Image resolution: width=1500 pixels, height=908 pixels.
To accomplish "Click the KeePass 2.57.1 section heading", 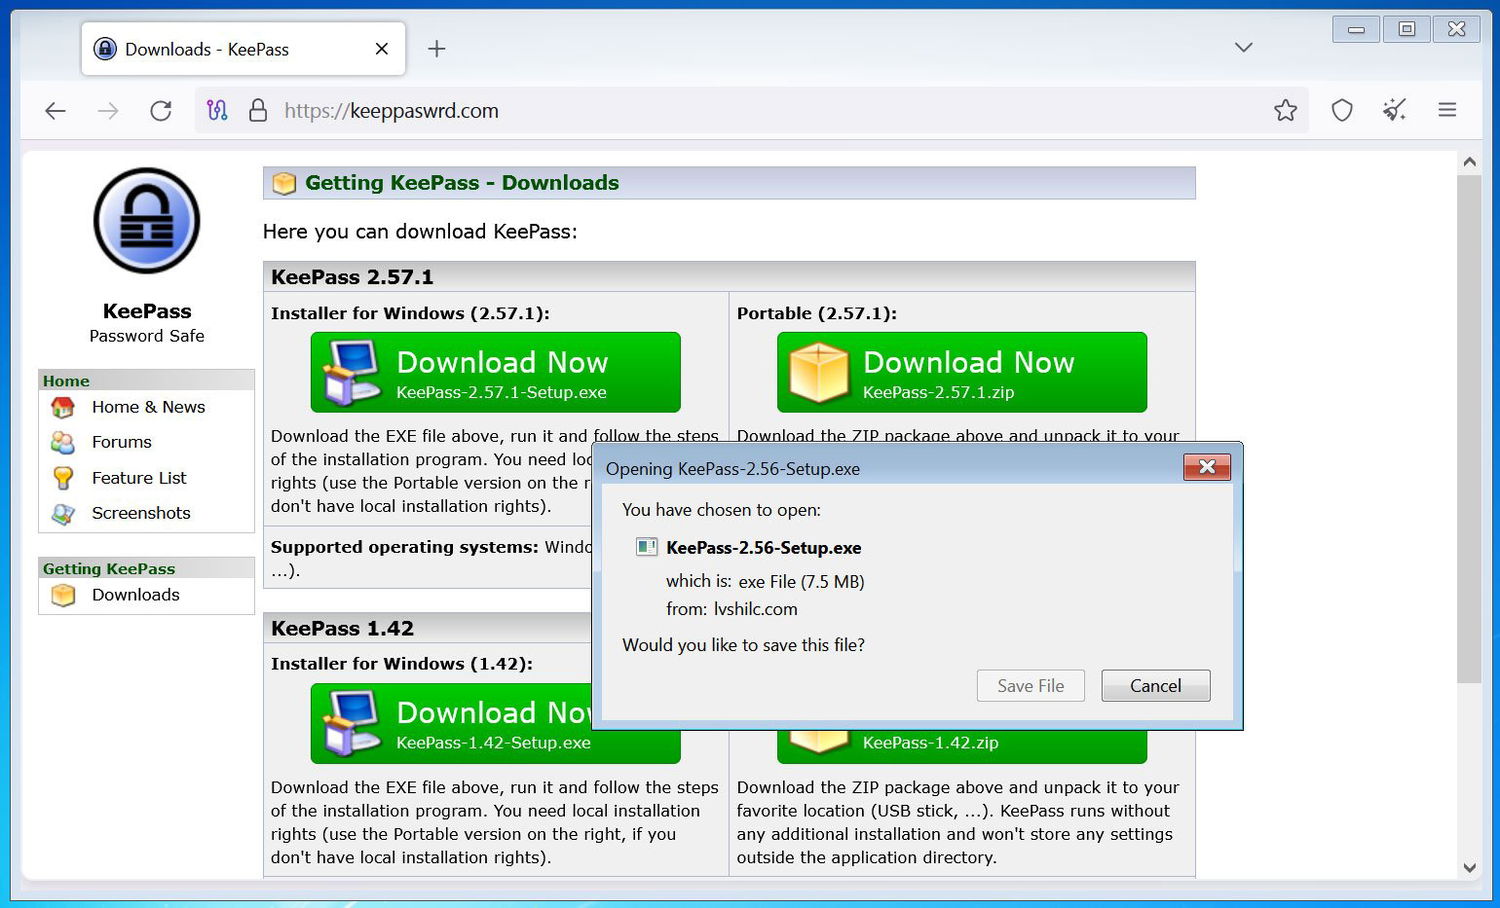I will click(x=352, y=277).
